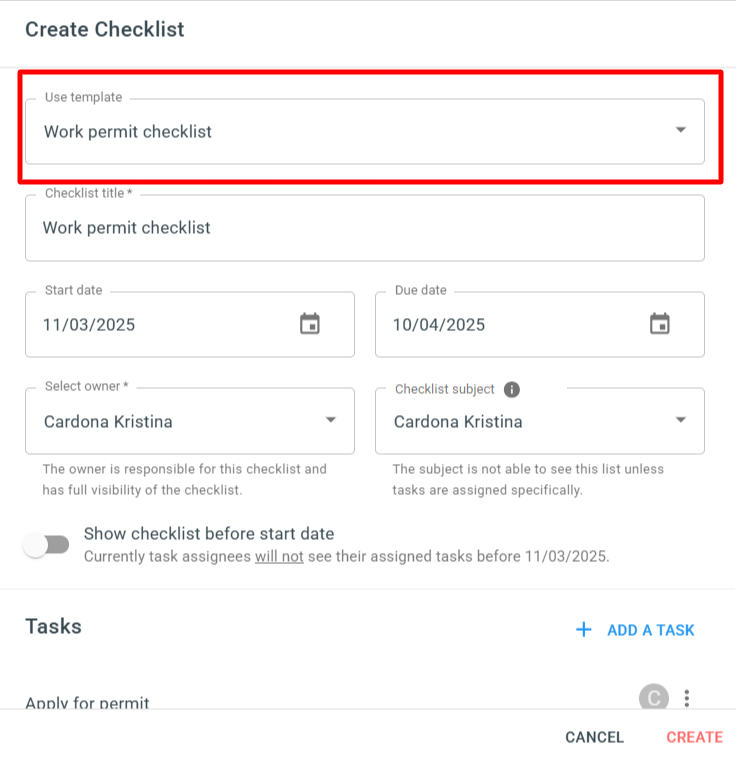Expand the Checklist subject dropdown arrow
This screenshot has height=761, width=736.
[x=681, y=420]
